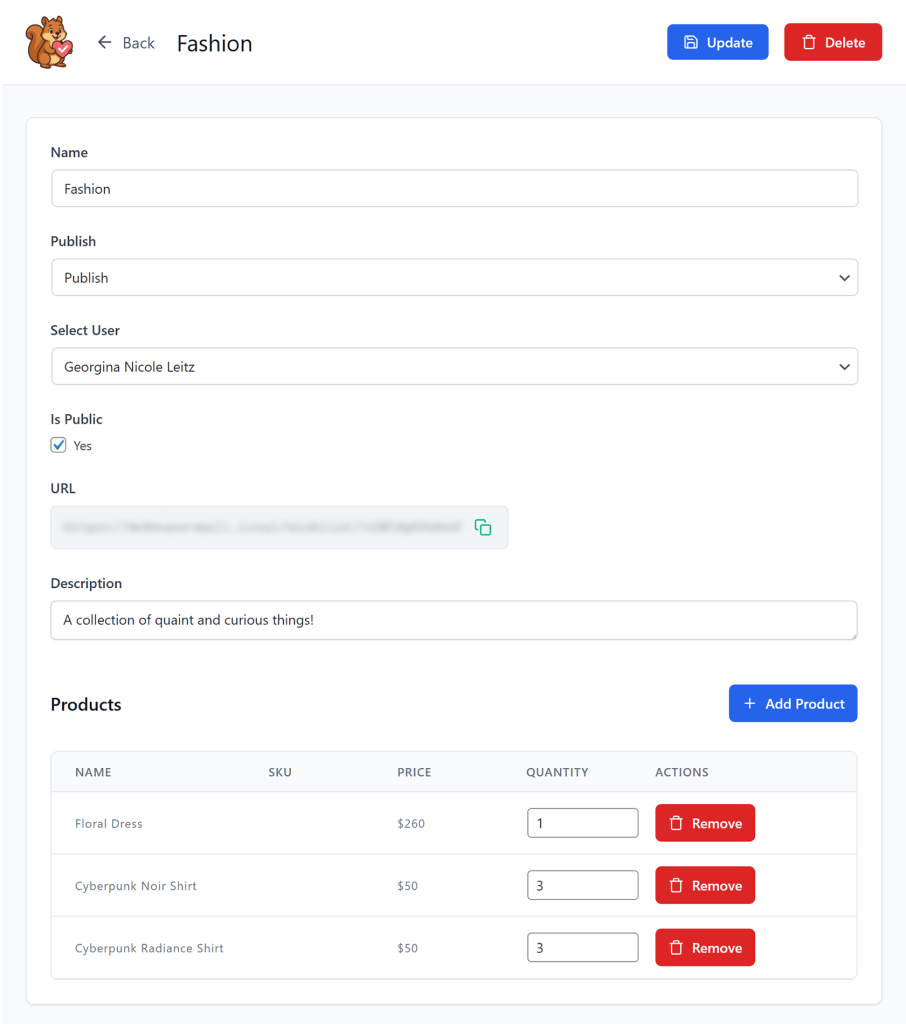This screenshot has width=906, height=1024.
Task: Click the copy icon next to the URL field
Action: (x=483, y=527)
